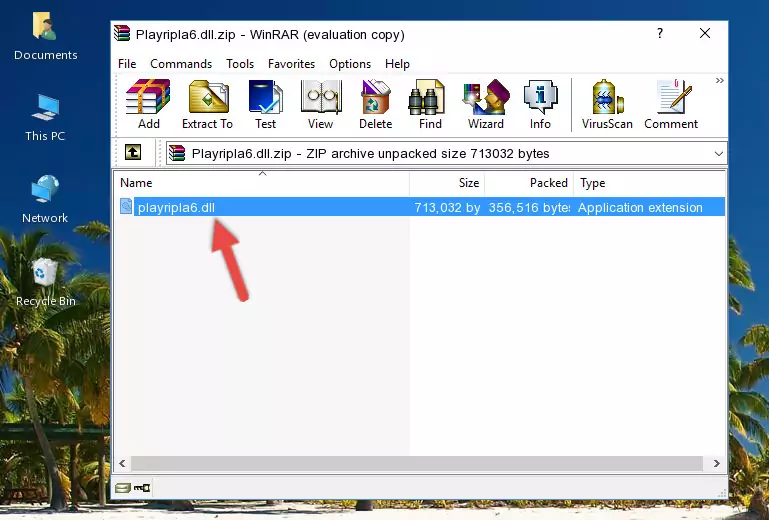
Task: Start VirusScan on the archive
Action: (607, 104)
